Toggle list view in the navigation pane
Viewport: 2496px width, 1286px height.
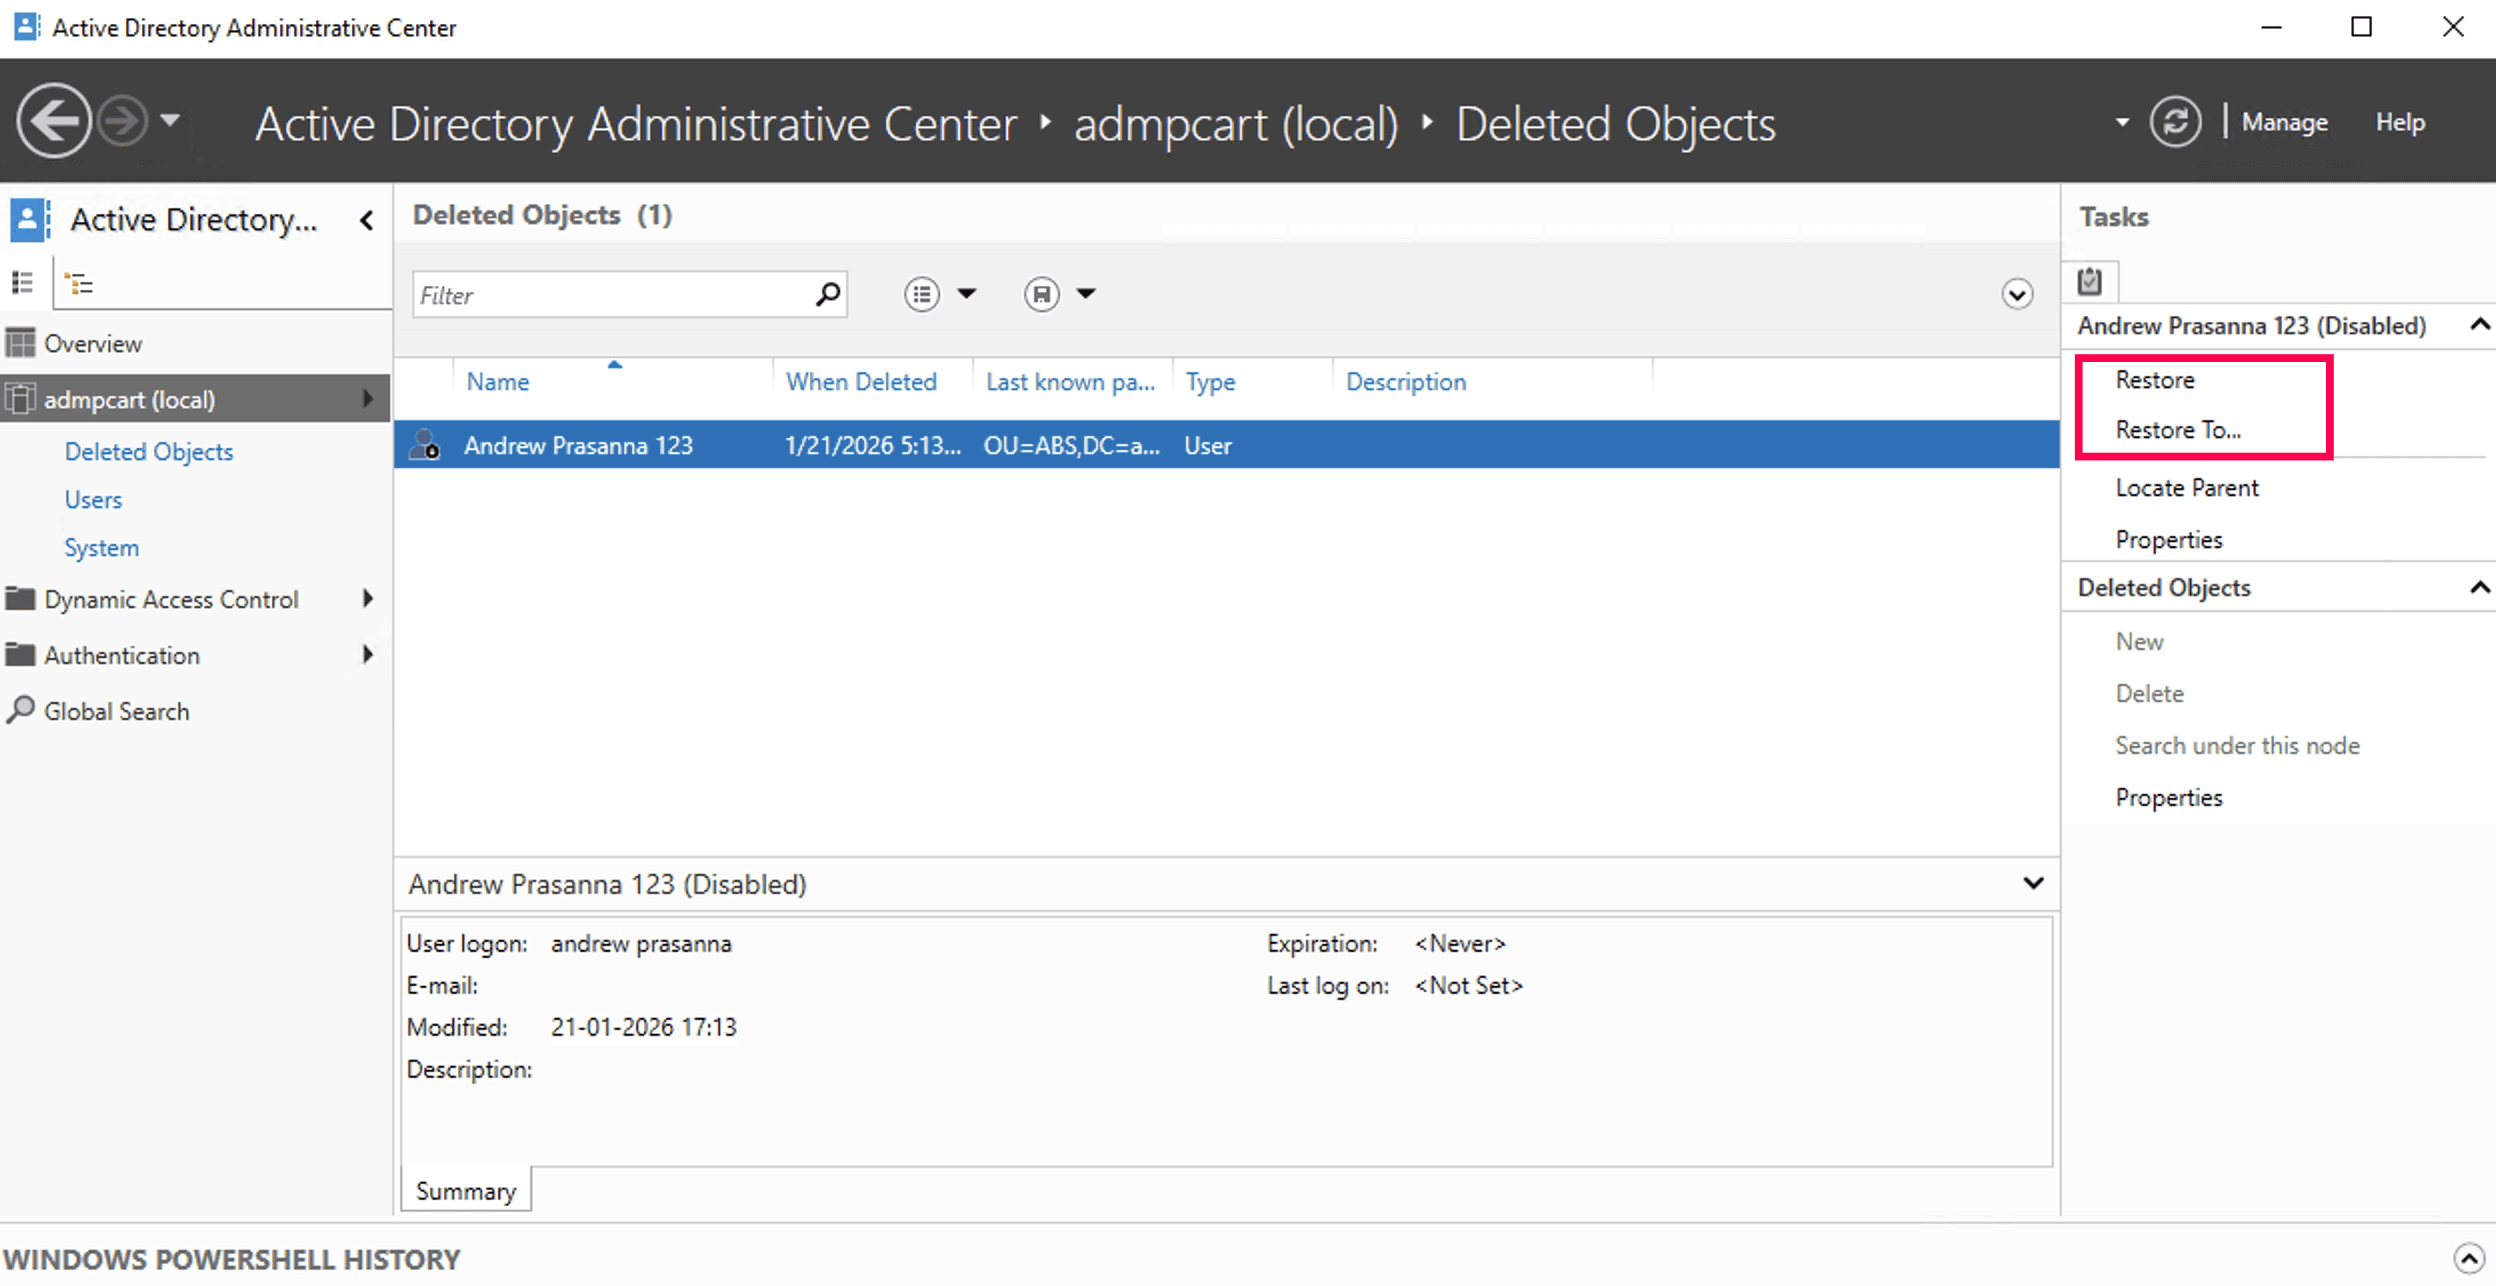click(23, 282)
